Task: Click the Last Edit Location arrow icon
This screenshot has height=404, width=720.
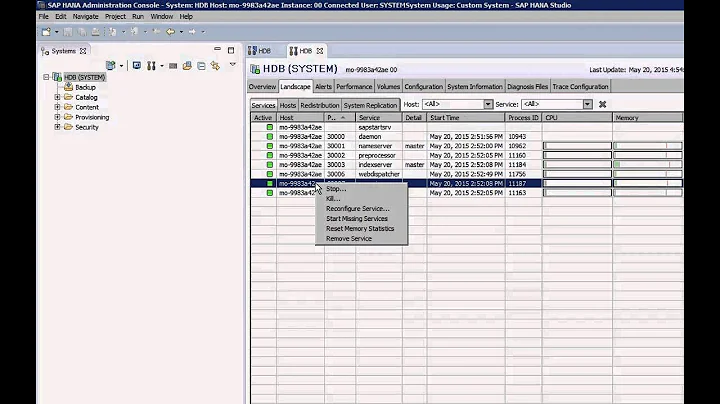Action: 156,32
